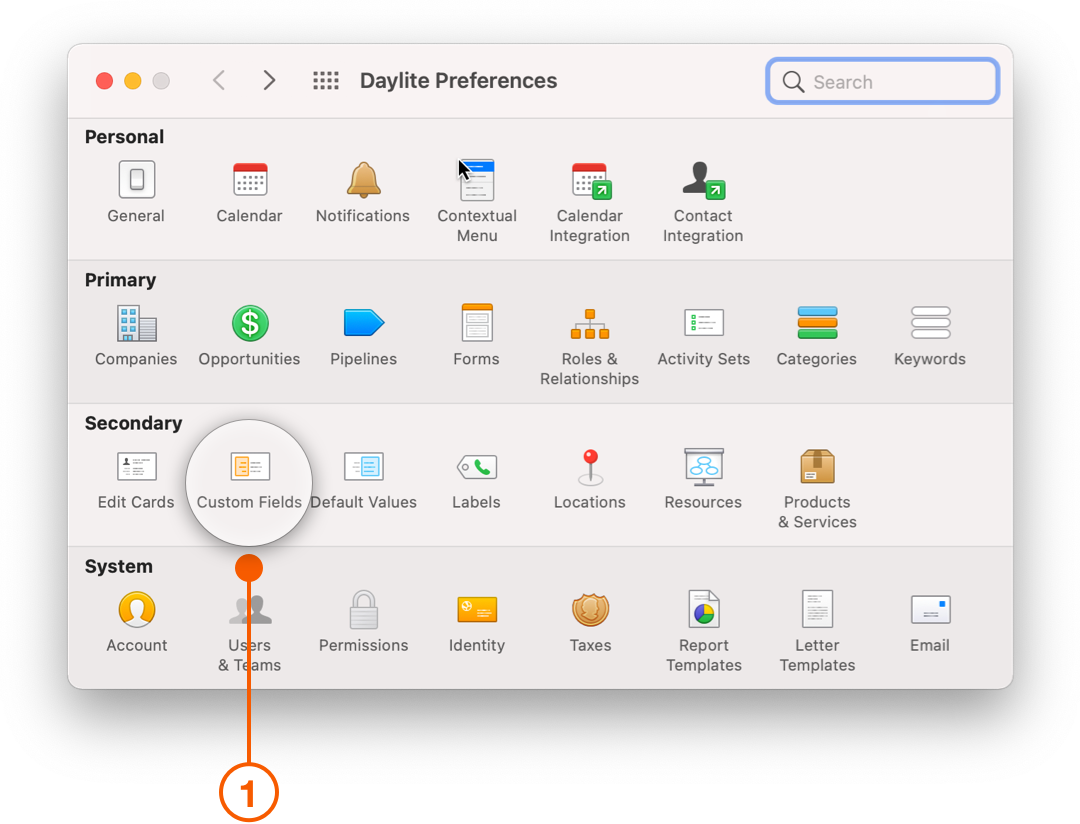
Task: Go forward with the right chevron
Action: [269, 81]
